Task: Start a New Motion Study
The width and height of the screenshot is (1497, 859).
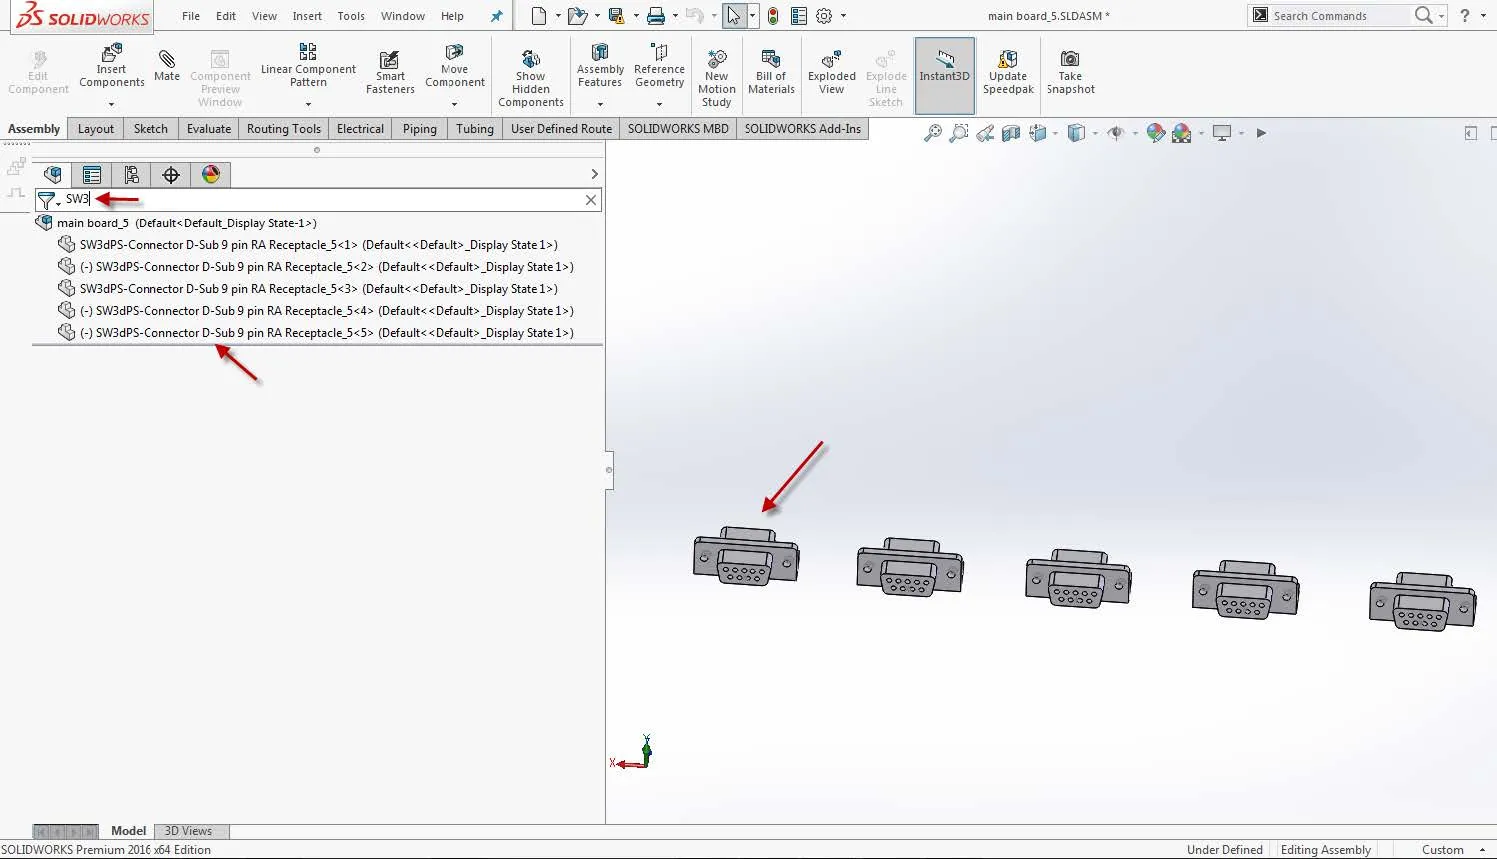Action: pyautogui.click(x=717, y=78)
